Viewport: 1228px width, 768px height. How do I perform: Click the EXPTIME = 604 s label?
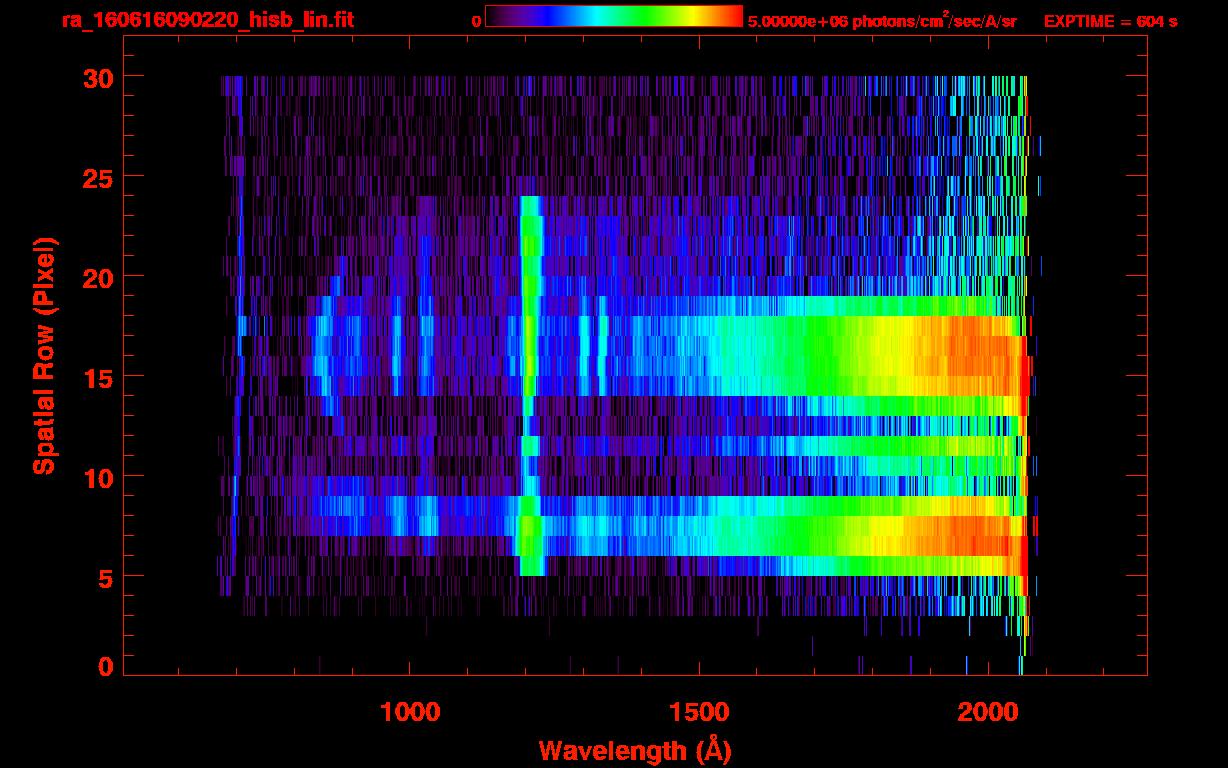click(x=1110, y=21)
